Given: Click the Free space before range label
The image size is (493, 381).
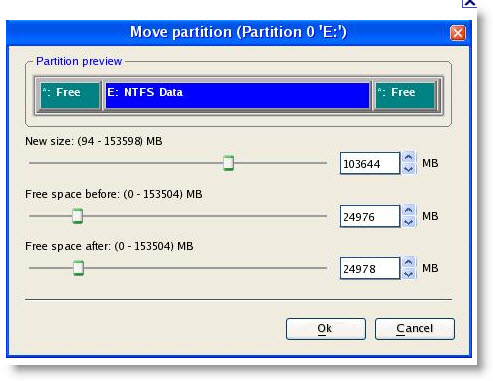Looking at the screenshot, I should click(114, 194).
